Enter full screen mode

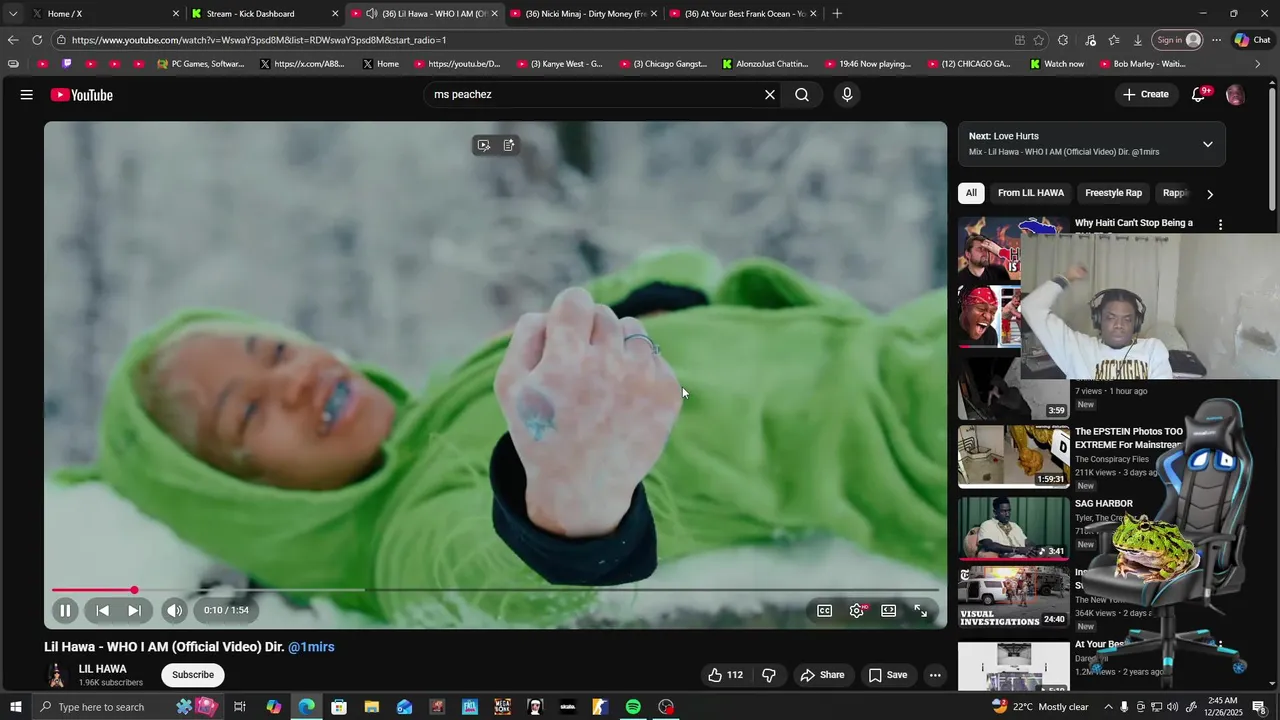pyautogui.click(x=921, y=611)
